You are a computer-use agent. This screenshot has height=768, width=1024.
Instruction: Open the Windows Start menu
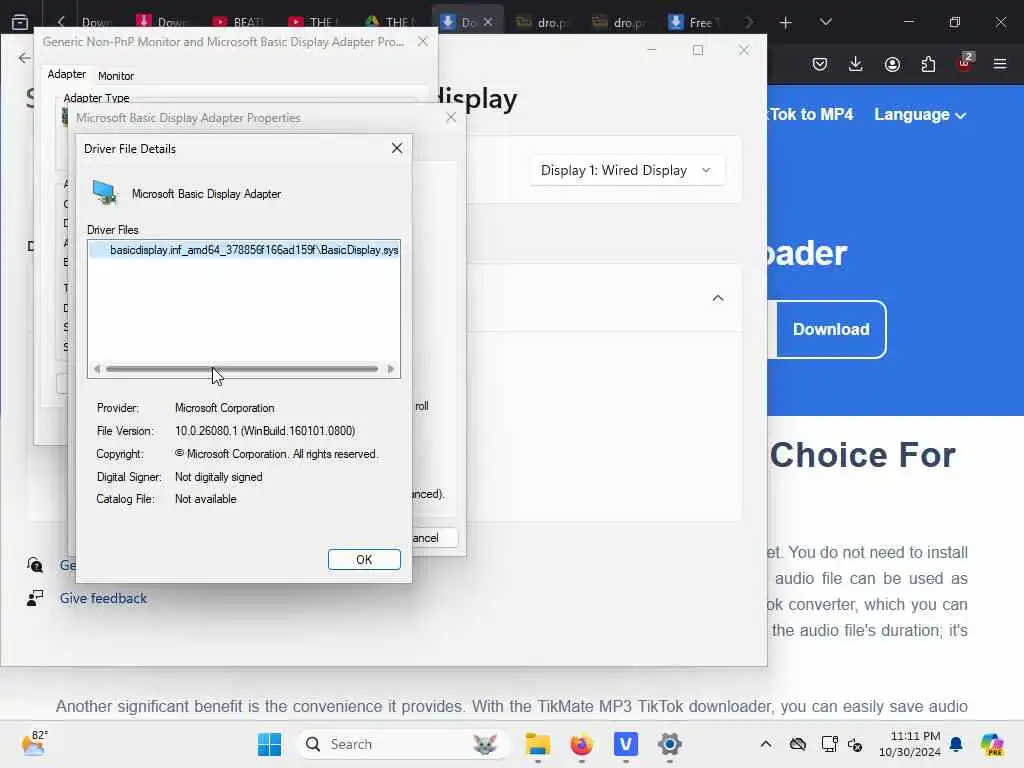[x=269, y=744]
